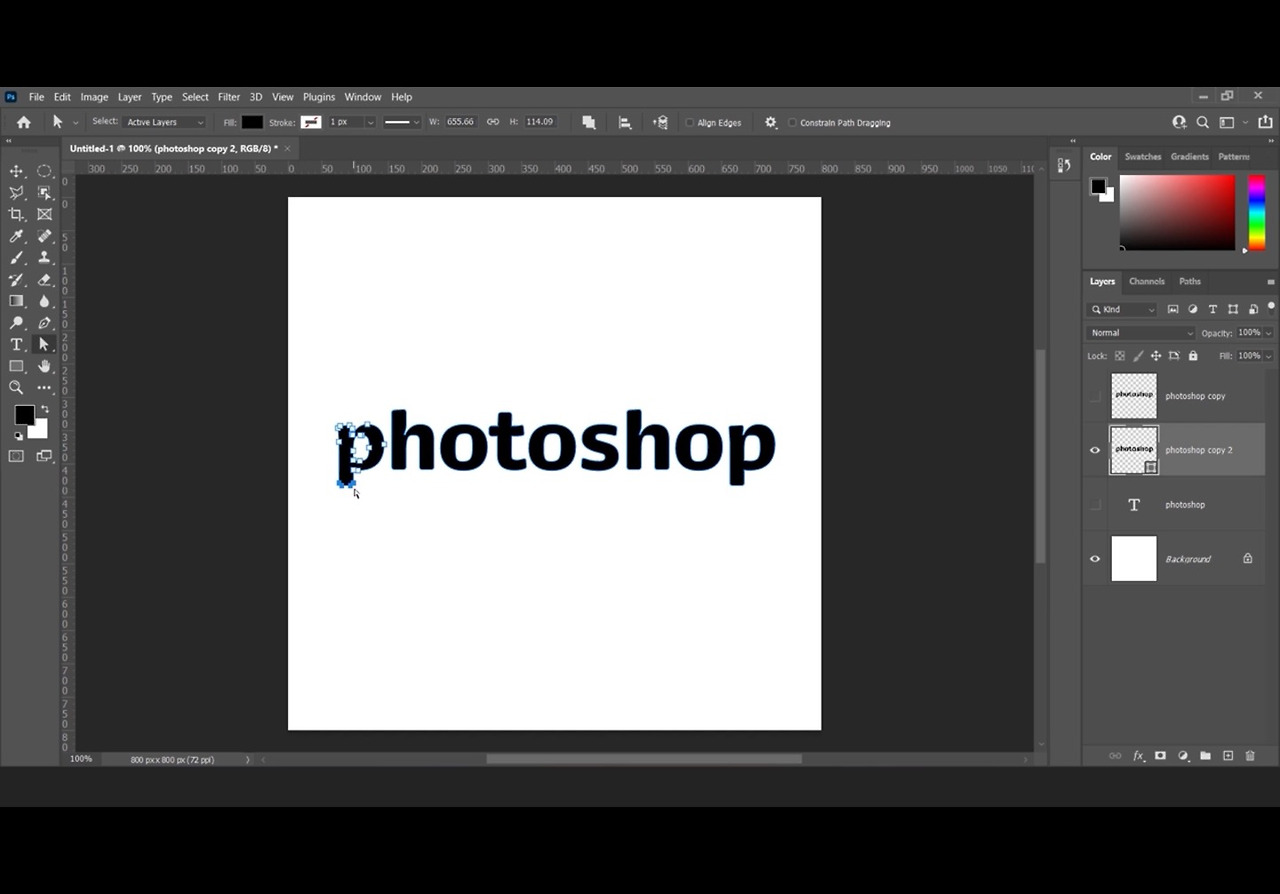Select the Eyedropper tool
Image resolution: width=1280 pixels, height=894 pixels.
tap(17, 236)
